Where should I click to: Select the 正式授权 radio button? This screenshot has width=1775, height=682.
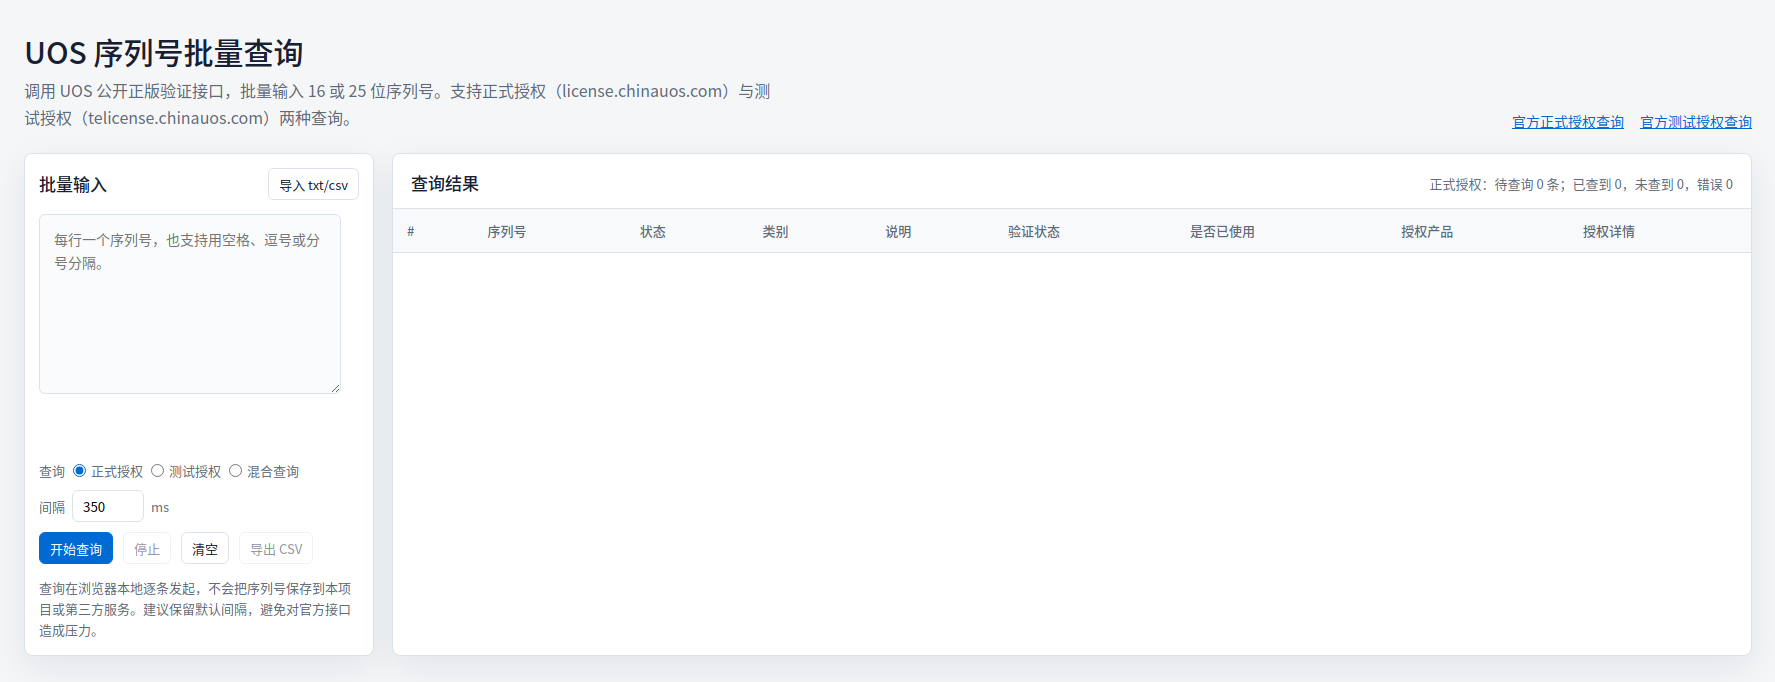80,471
